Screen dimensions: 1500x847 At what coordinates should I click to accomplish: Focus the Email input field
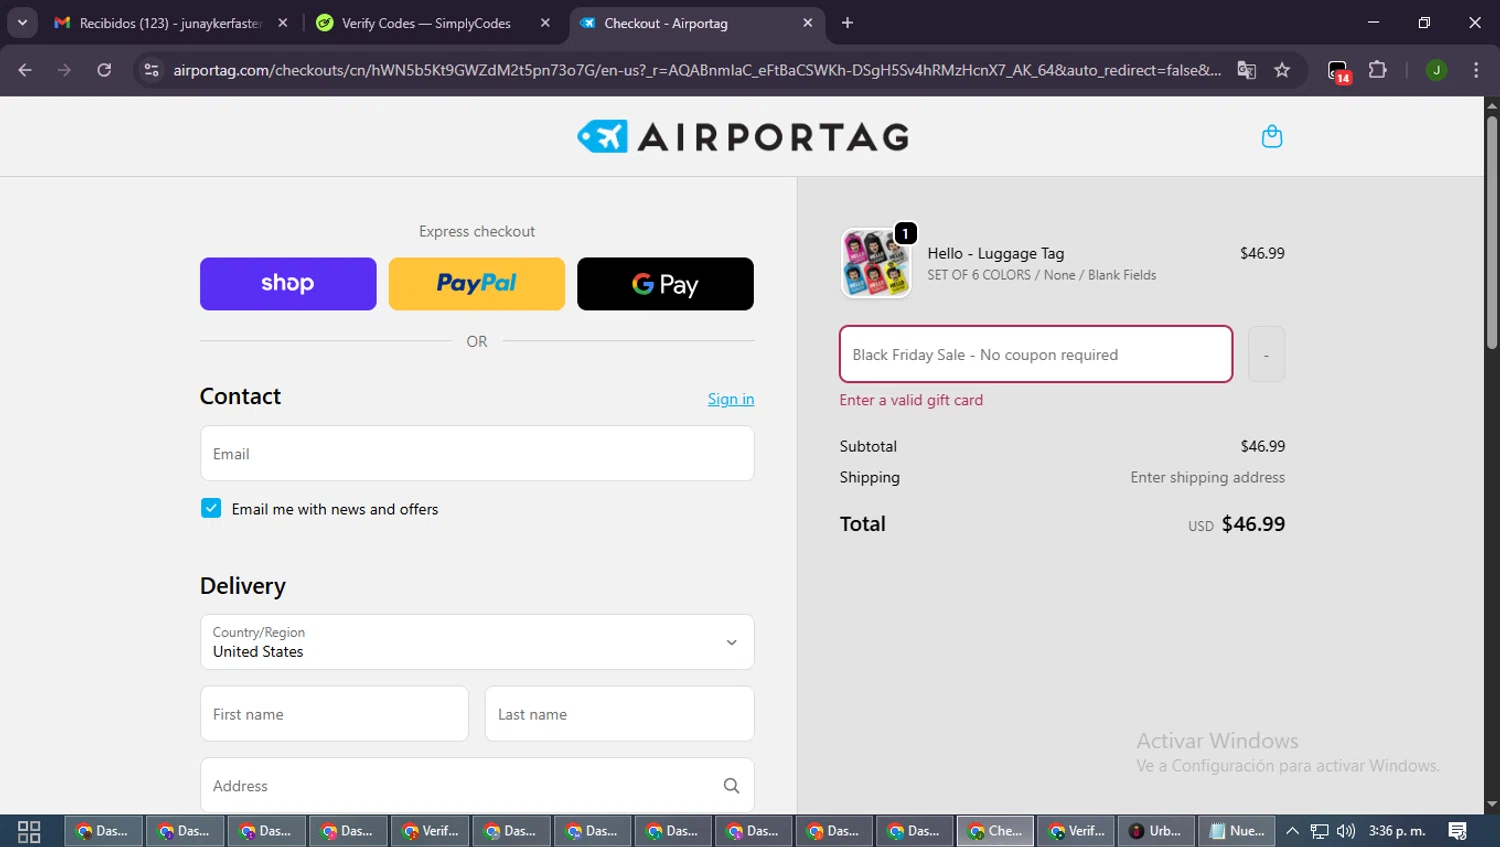tap(477, 454)
